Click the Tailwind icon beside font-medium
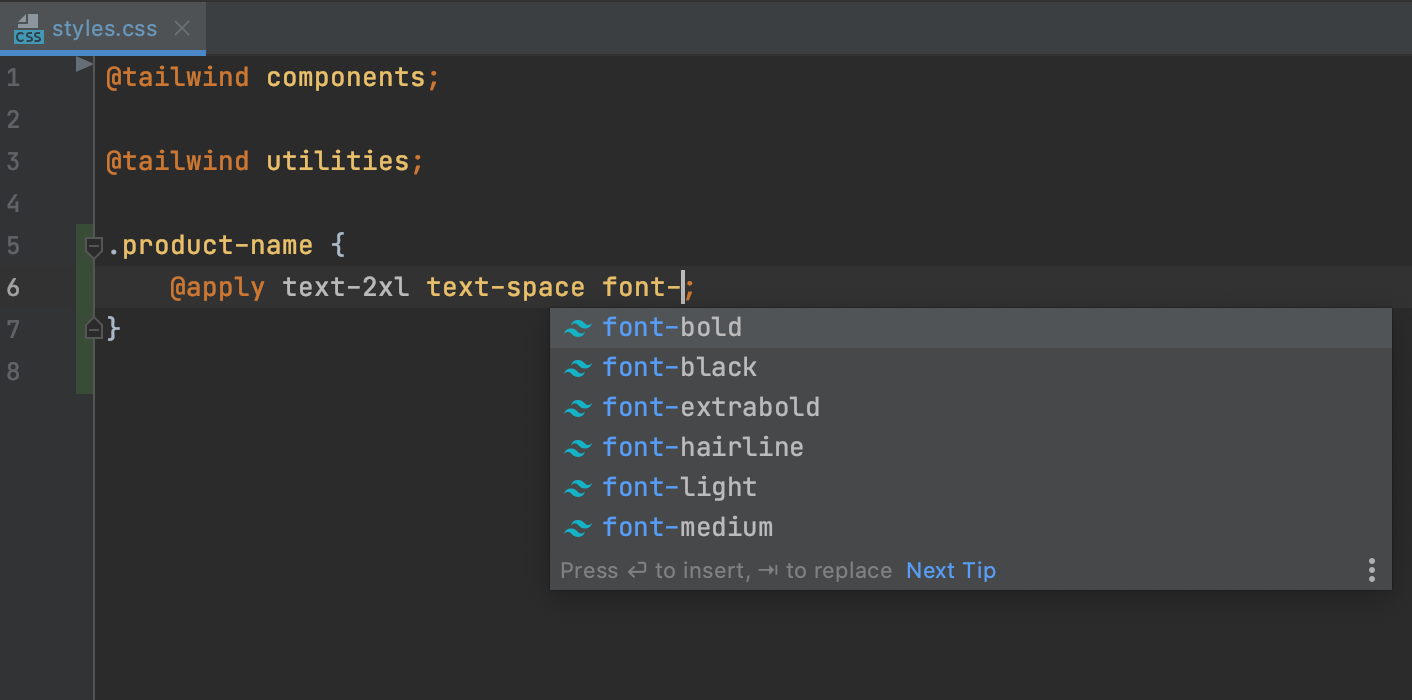 [x=579, y=527]
